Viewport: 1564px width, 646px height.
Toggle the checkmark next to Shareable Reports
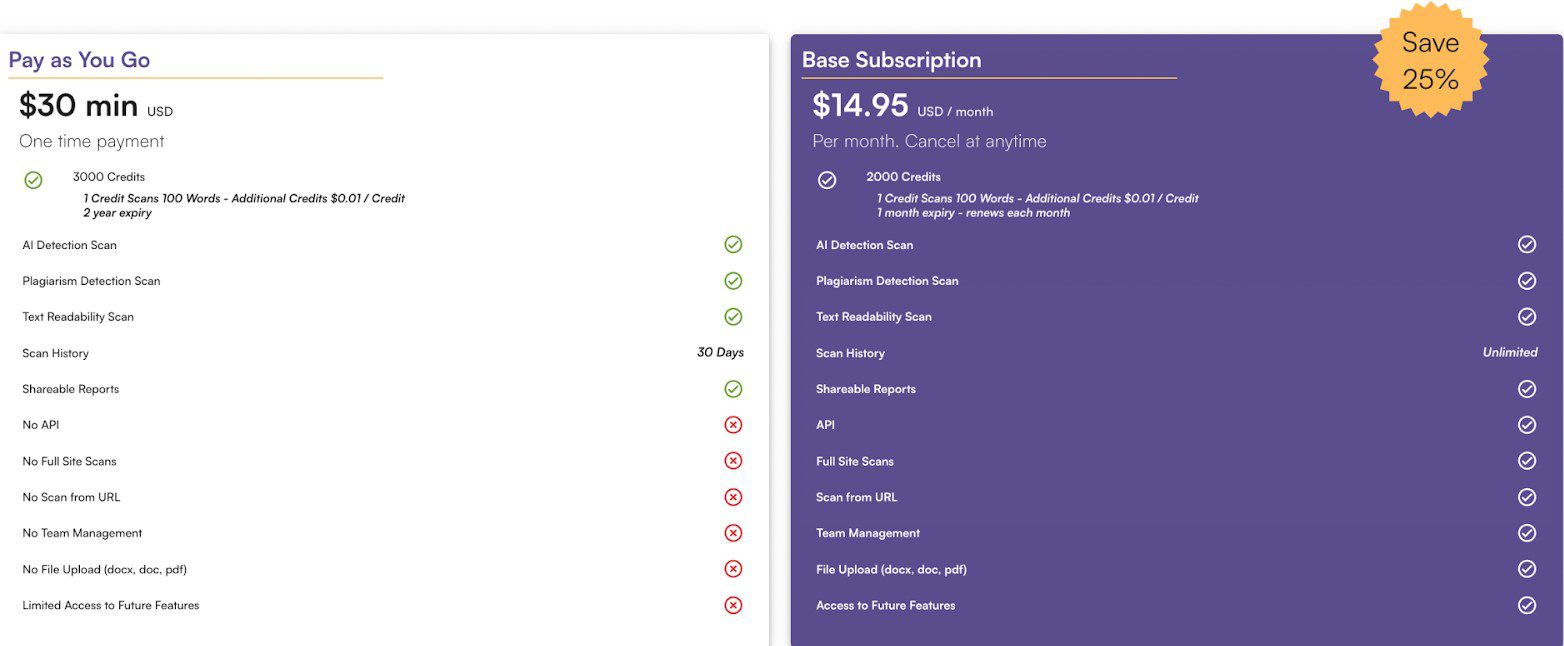[x=733, y=388]
